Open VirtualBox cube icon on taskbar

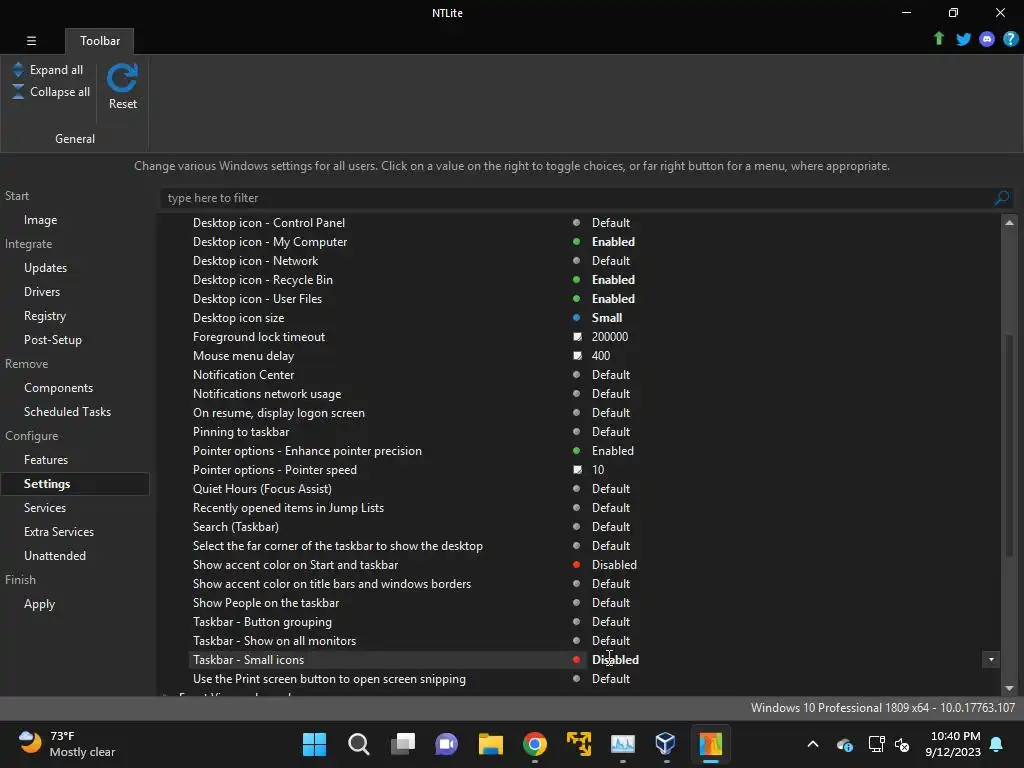pos(665,744)
